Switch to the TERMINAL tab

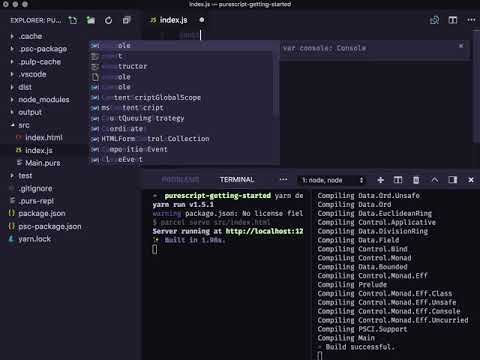237,180
